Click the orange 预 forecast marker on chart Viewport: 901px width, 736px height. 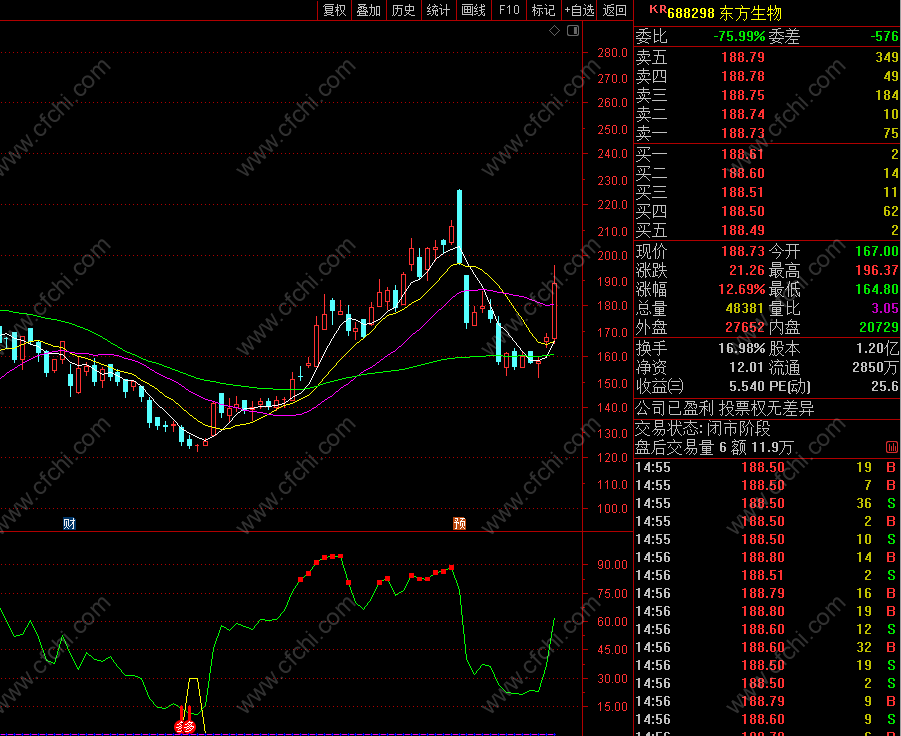pyautogui.click(x=459, y=523)
